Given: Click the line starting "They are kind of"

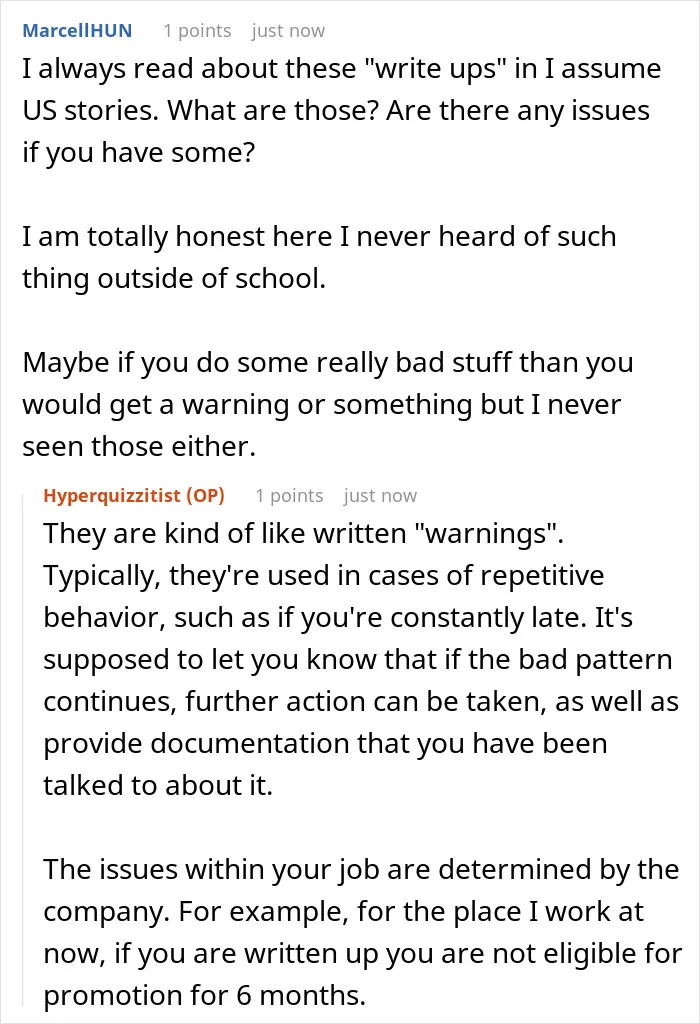Looking at the screenshot, I should click(x=304, y=534).
